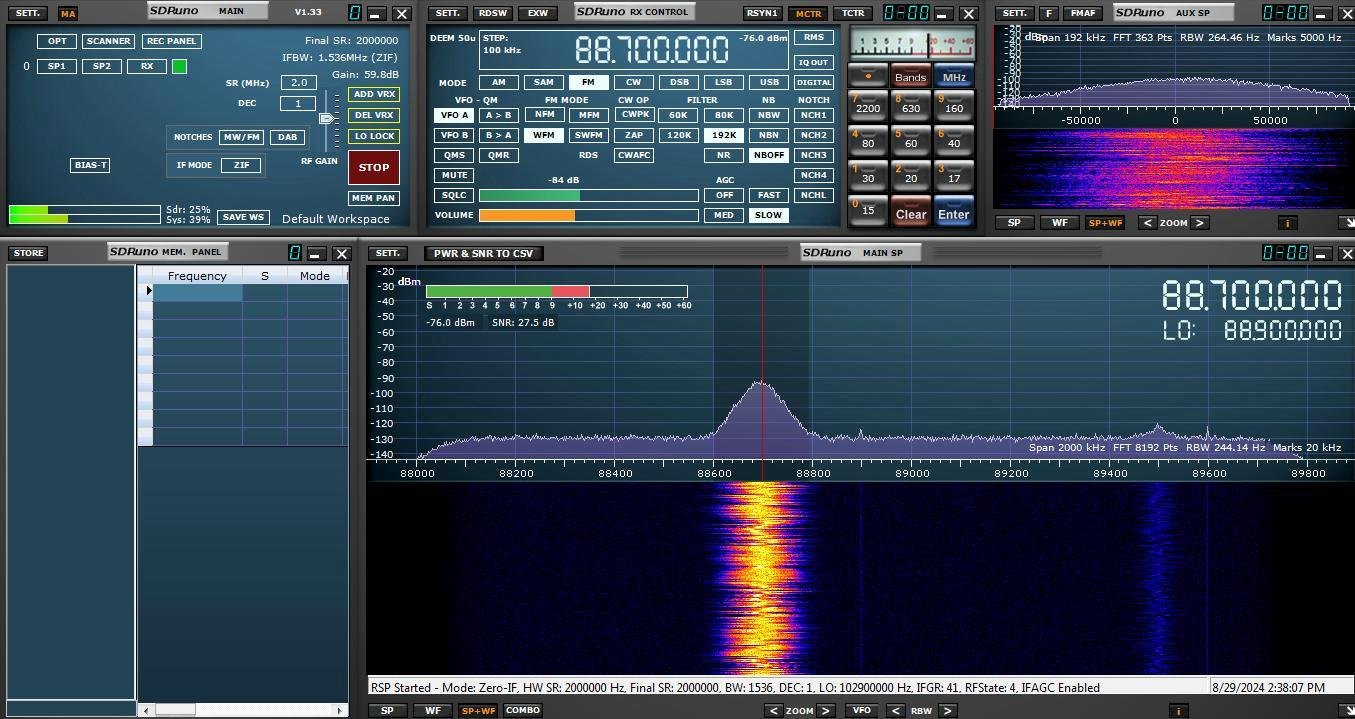Click the S-meter gauge display

pyautogui.click(x=911, y=43)
